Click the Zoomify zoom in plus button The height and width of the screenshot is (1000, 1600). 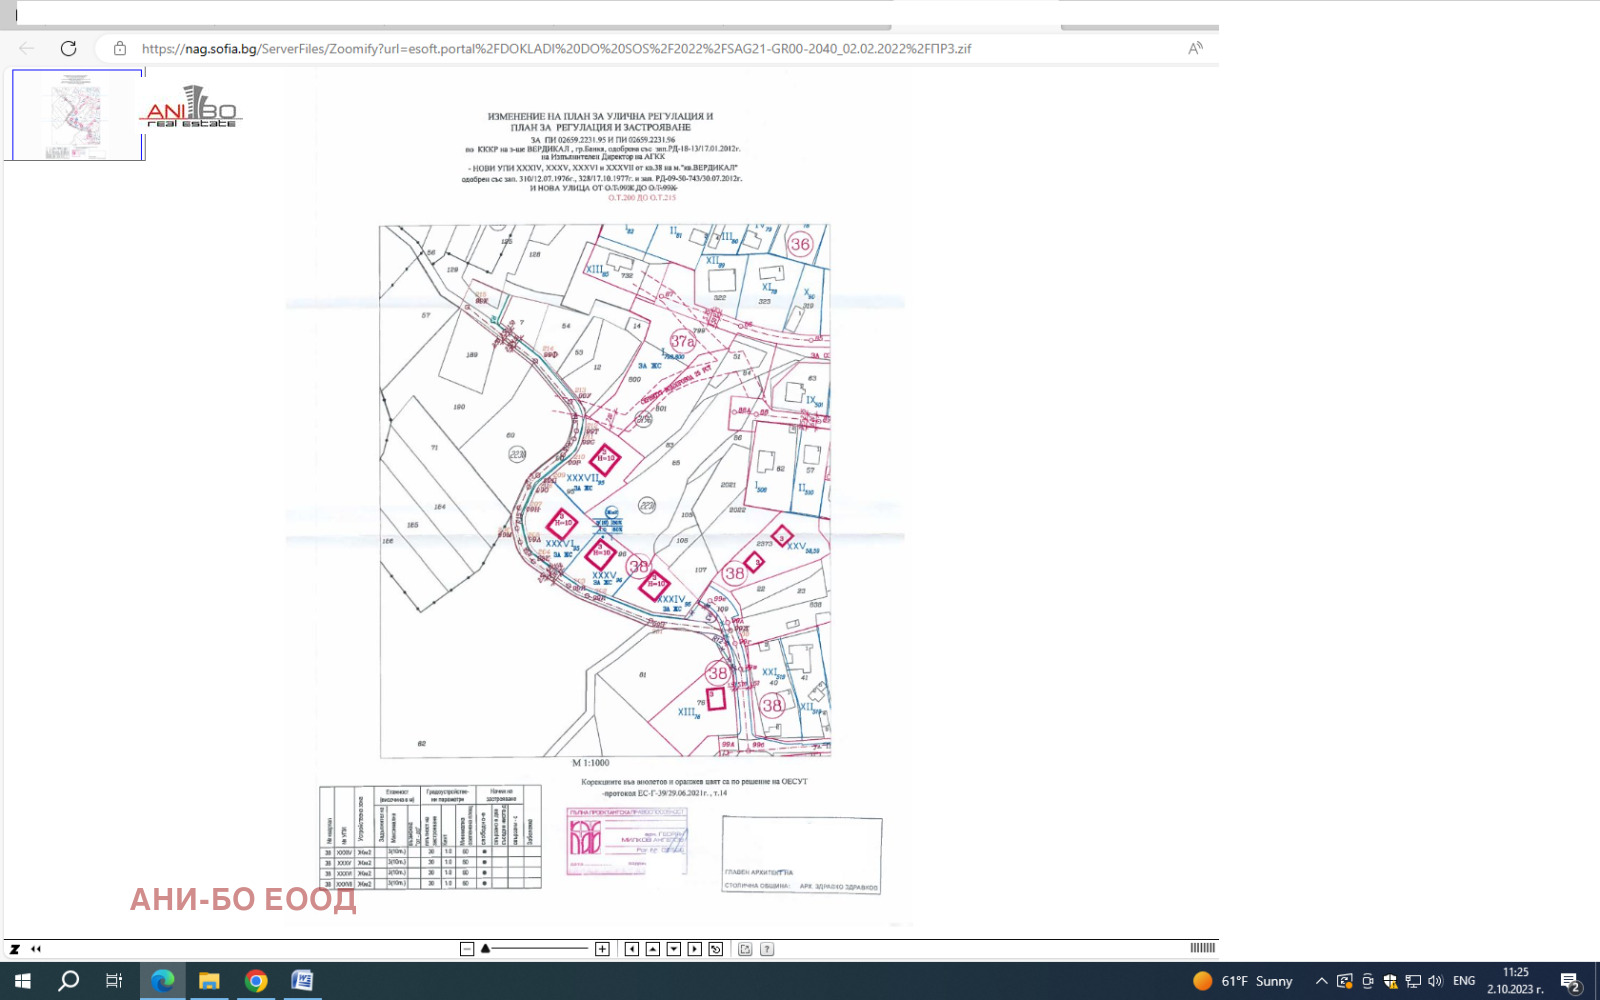602,949
